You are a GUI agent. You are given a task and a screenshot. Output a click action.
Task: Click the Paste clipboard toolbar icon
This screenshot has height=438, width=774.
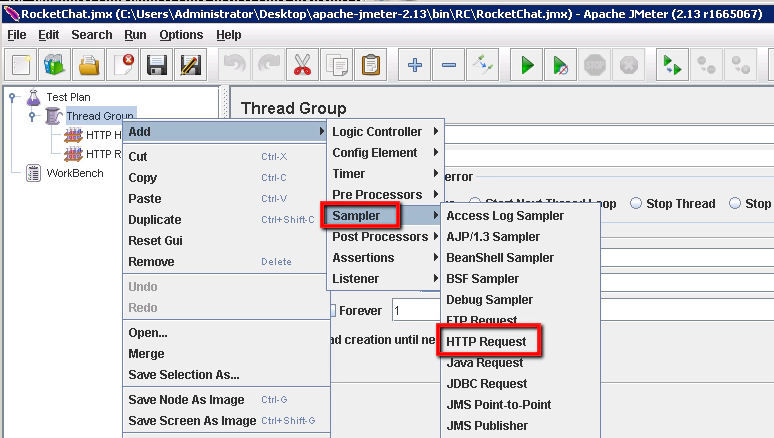coord(371,65)
